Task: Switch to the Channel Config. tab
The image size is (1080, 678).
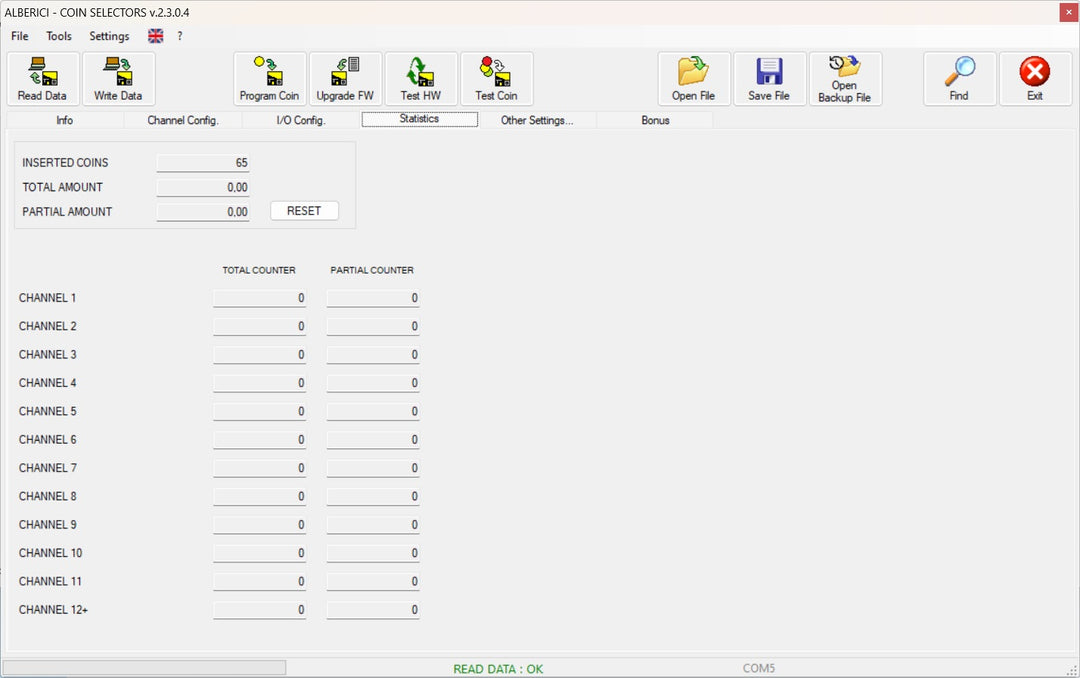Action: pos(182,120)
